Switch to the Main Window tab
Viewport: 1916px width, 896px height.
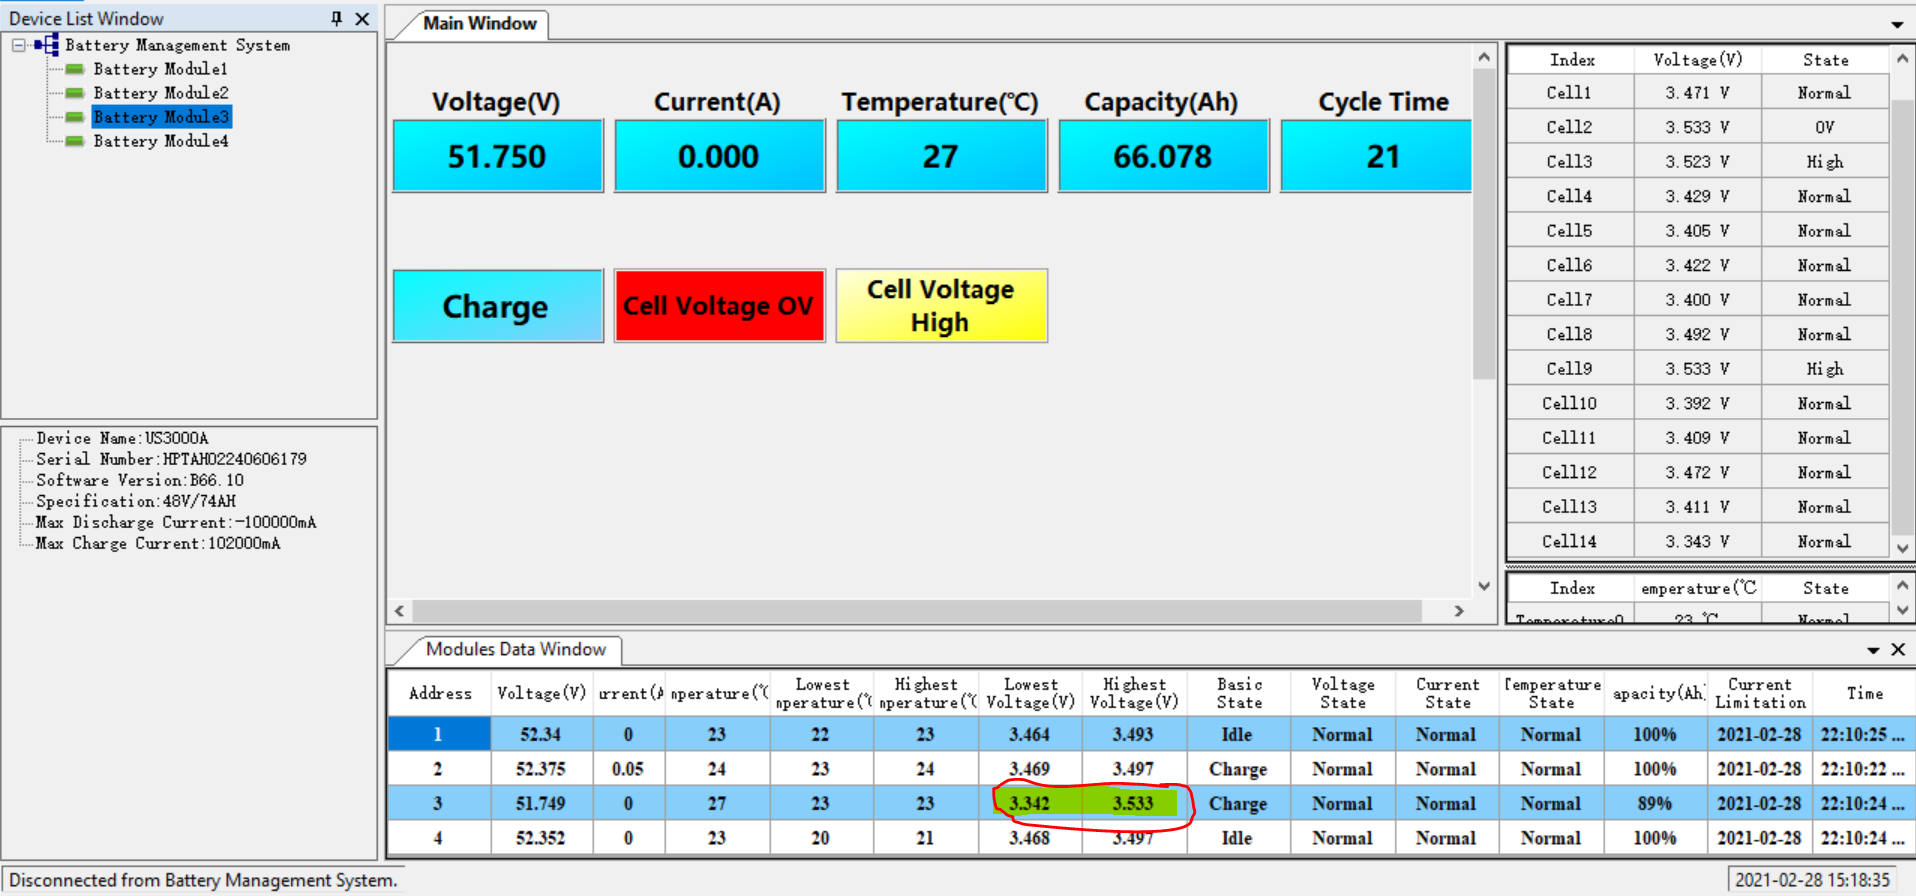pyautogui.click(x=479, y=23)
